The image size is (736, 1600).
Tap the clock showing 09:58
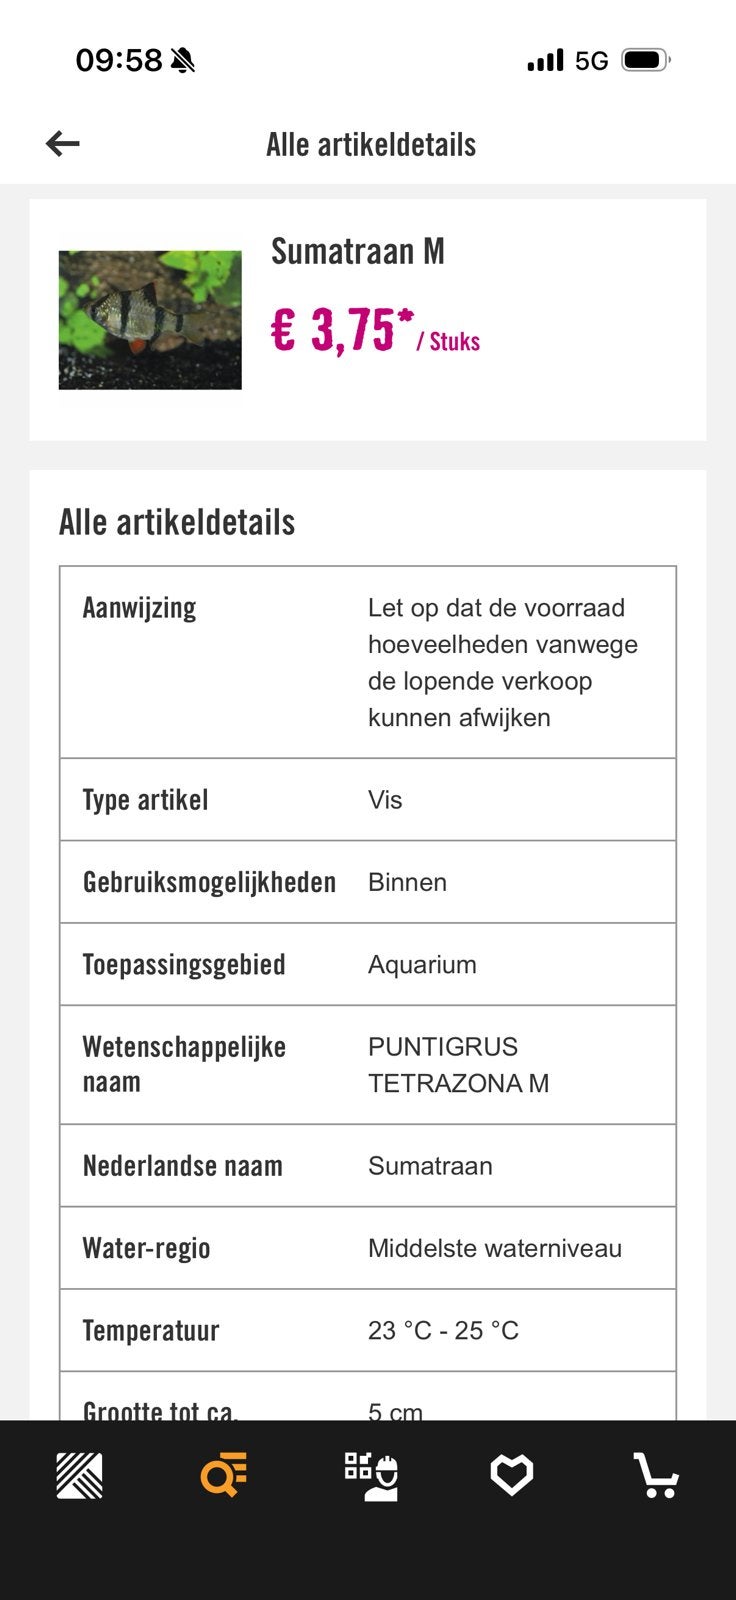point(119,60)
